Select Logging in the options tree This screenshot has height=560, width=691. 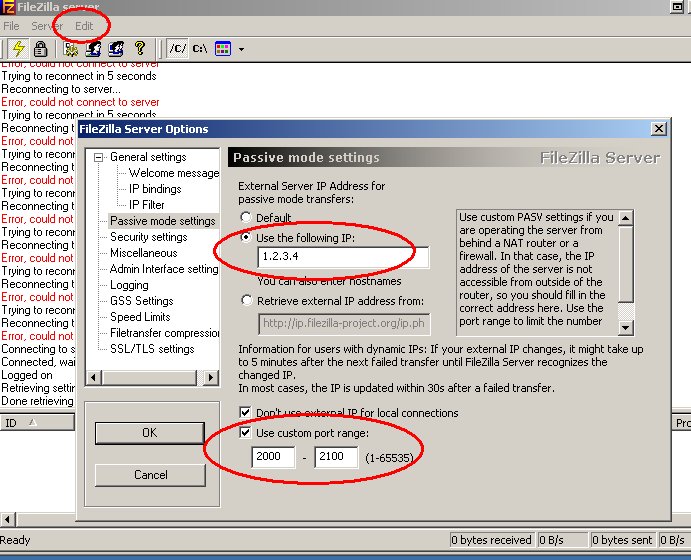[129, 285]
